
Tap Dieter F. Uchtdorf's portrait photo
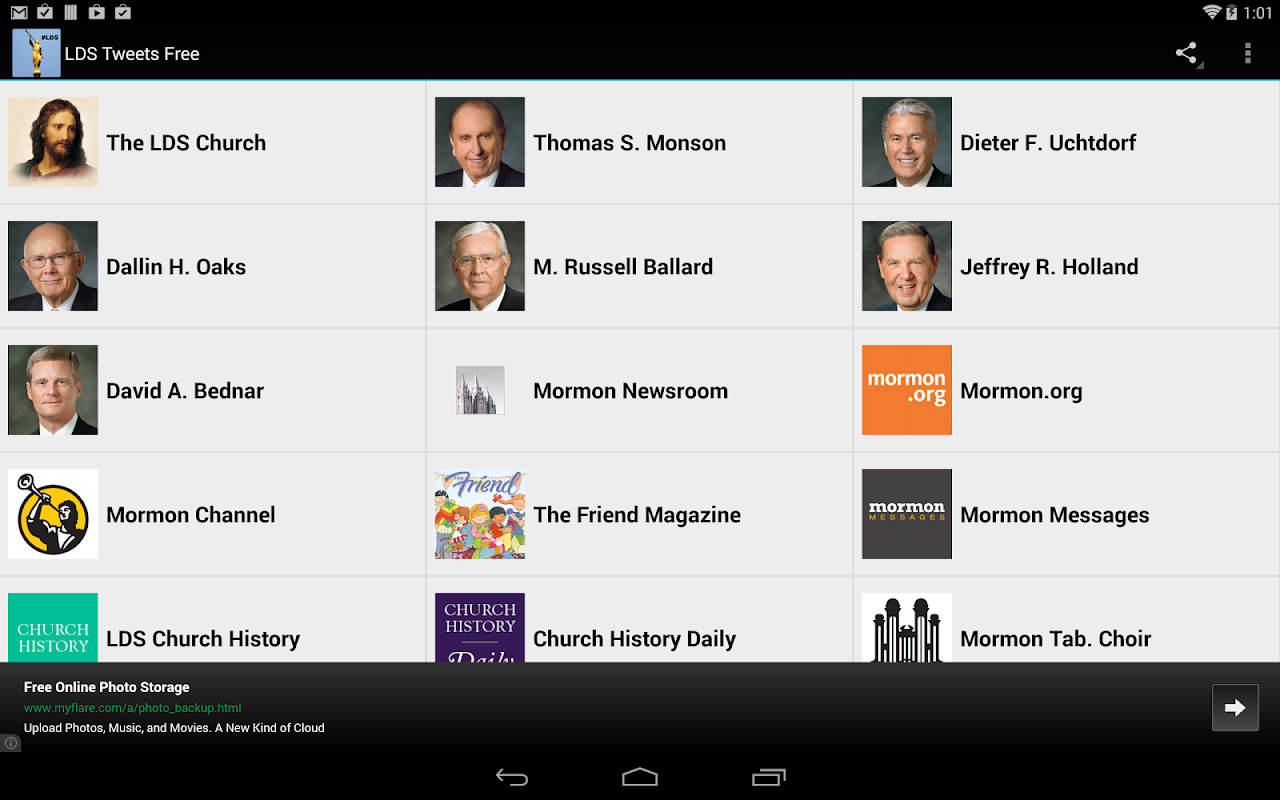(x=907, y=142)
